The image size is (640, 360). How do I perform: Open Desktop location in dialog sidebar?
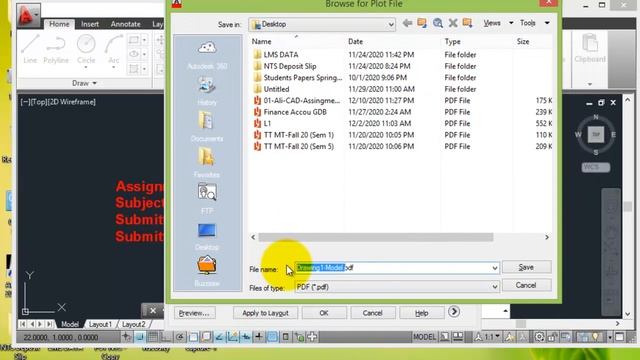(x=207, y=236)
